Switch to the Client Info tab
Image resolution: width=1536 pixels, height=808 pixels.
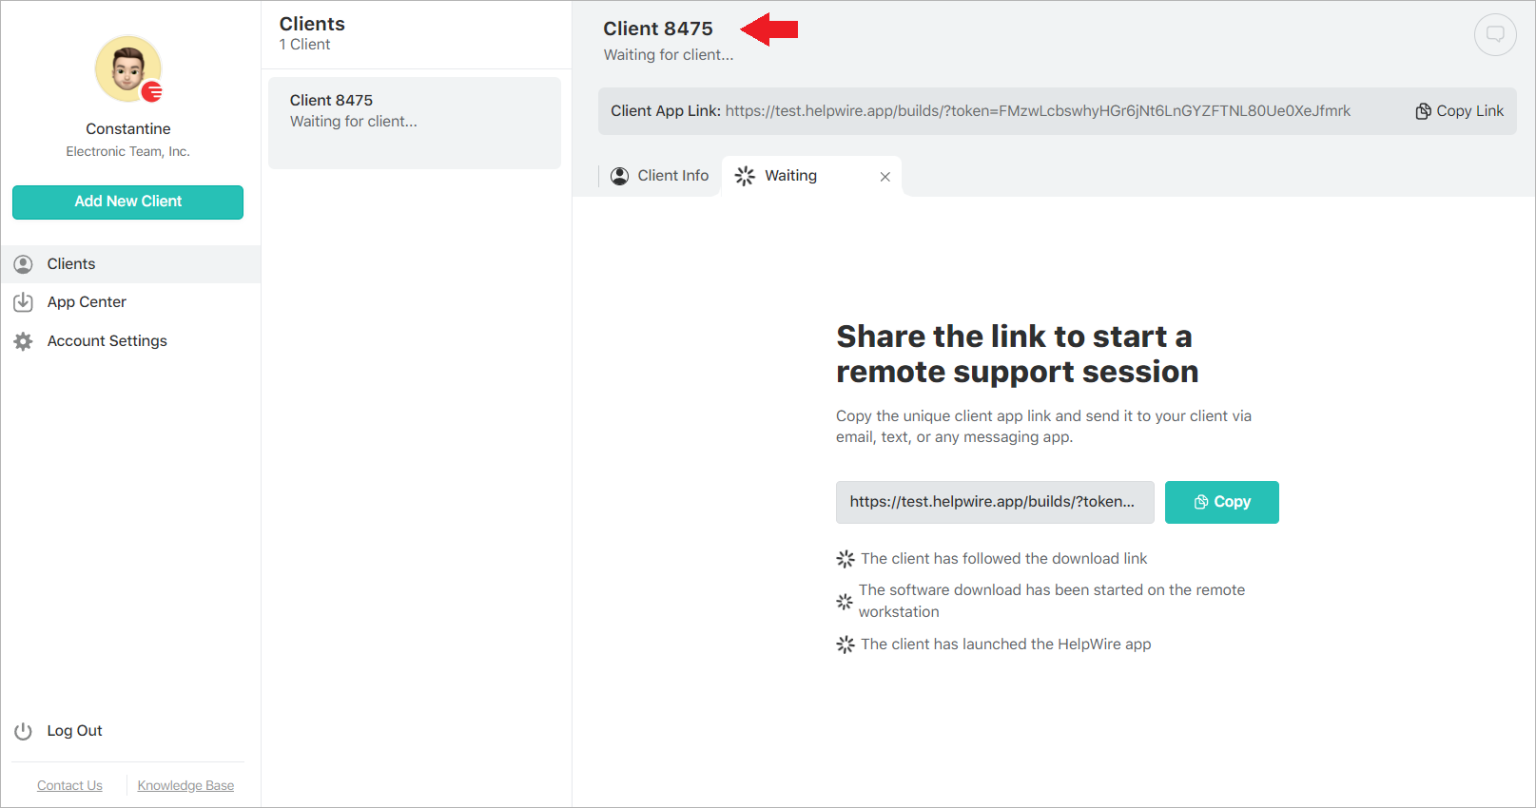672,175
